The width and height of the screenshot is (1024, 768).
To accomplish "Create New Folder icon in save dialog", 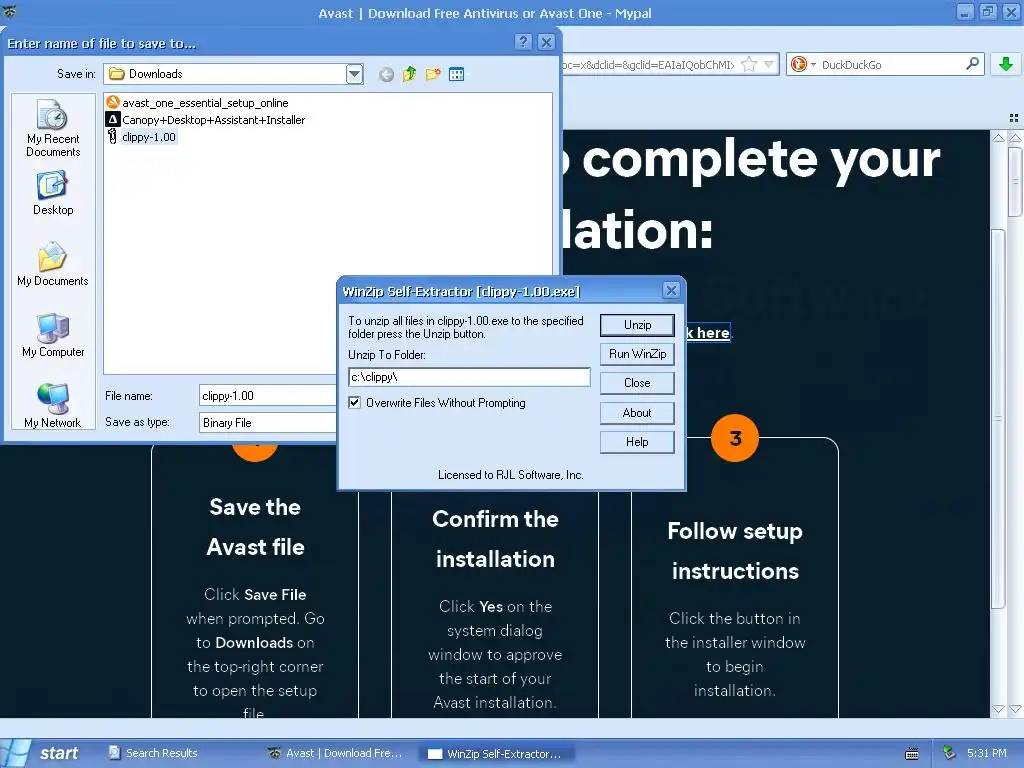I will [x=433, y=74].
